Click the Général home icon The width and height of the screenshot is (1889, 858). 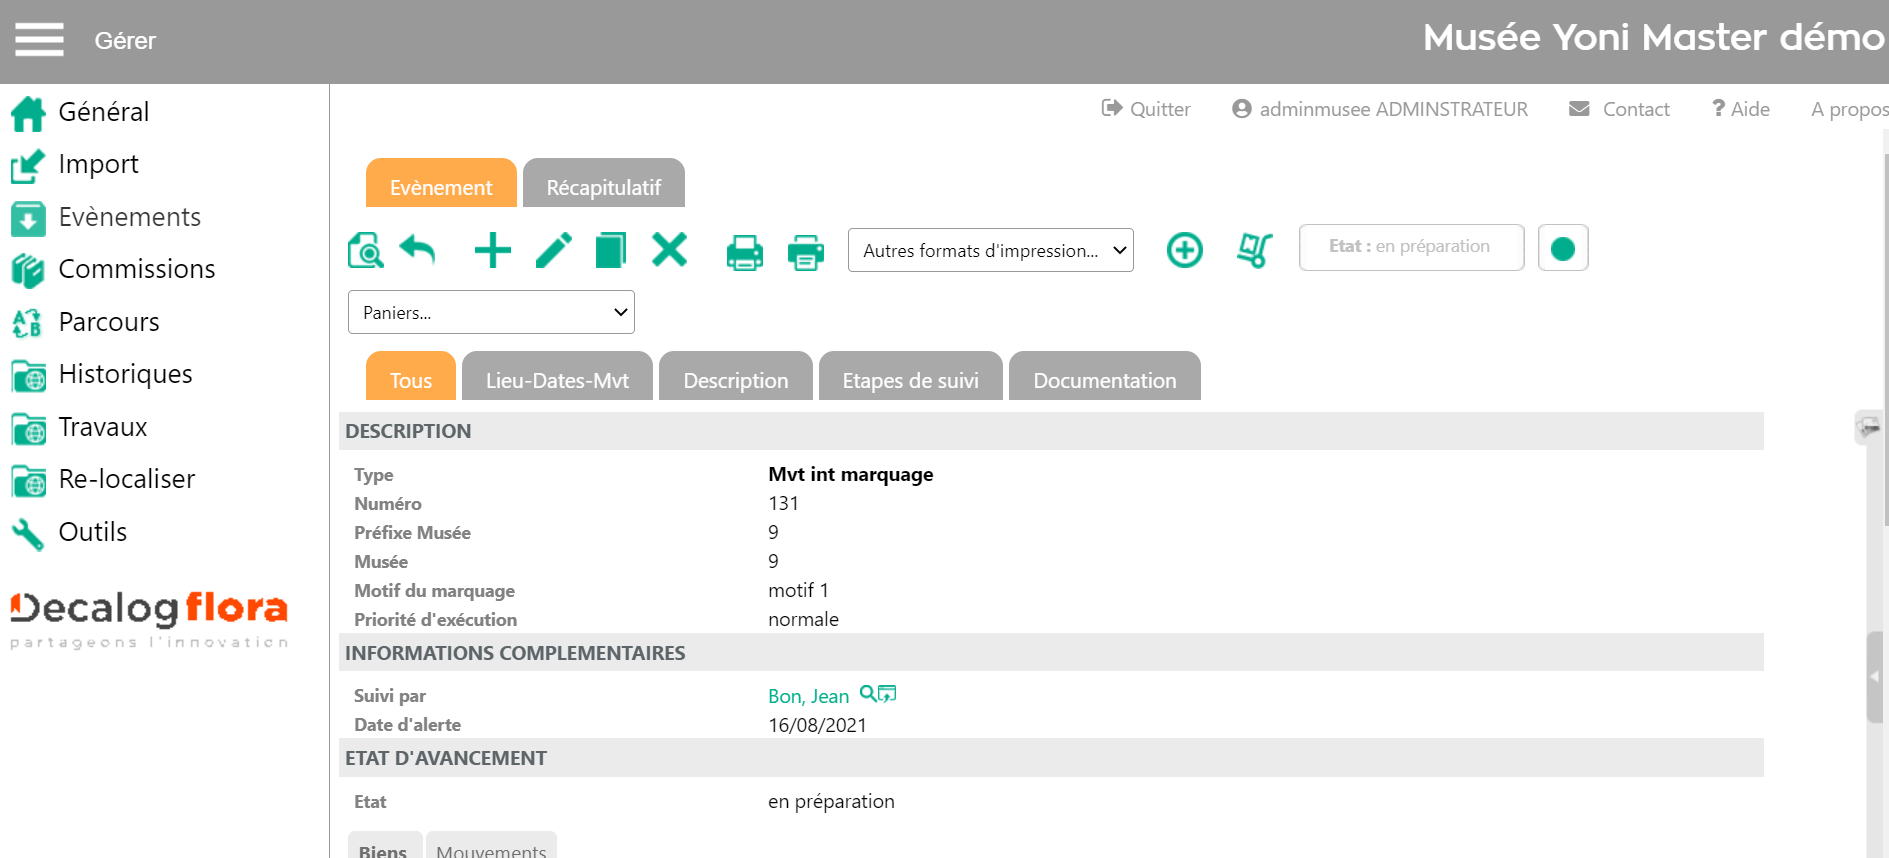[28, 113]
